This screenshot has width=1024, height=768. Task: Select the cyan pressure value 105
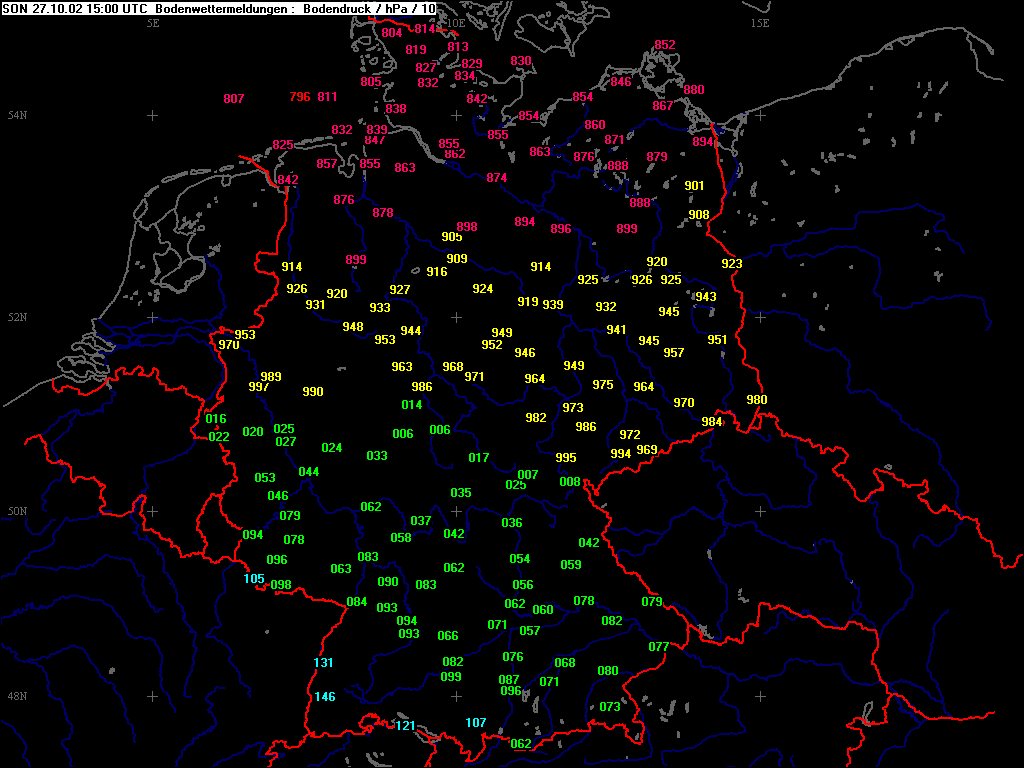(254, 578)
